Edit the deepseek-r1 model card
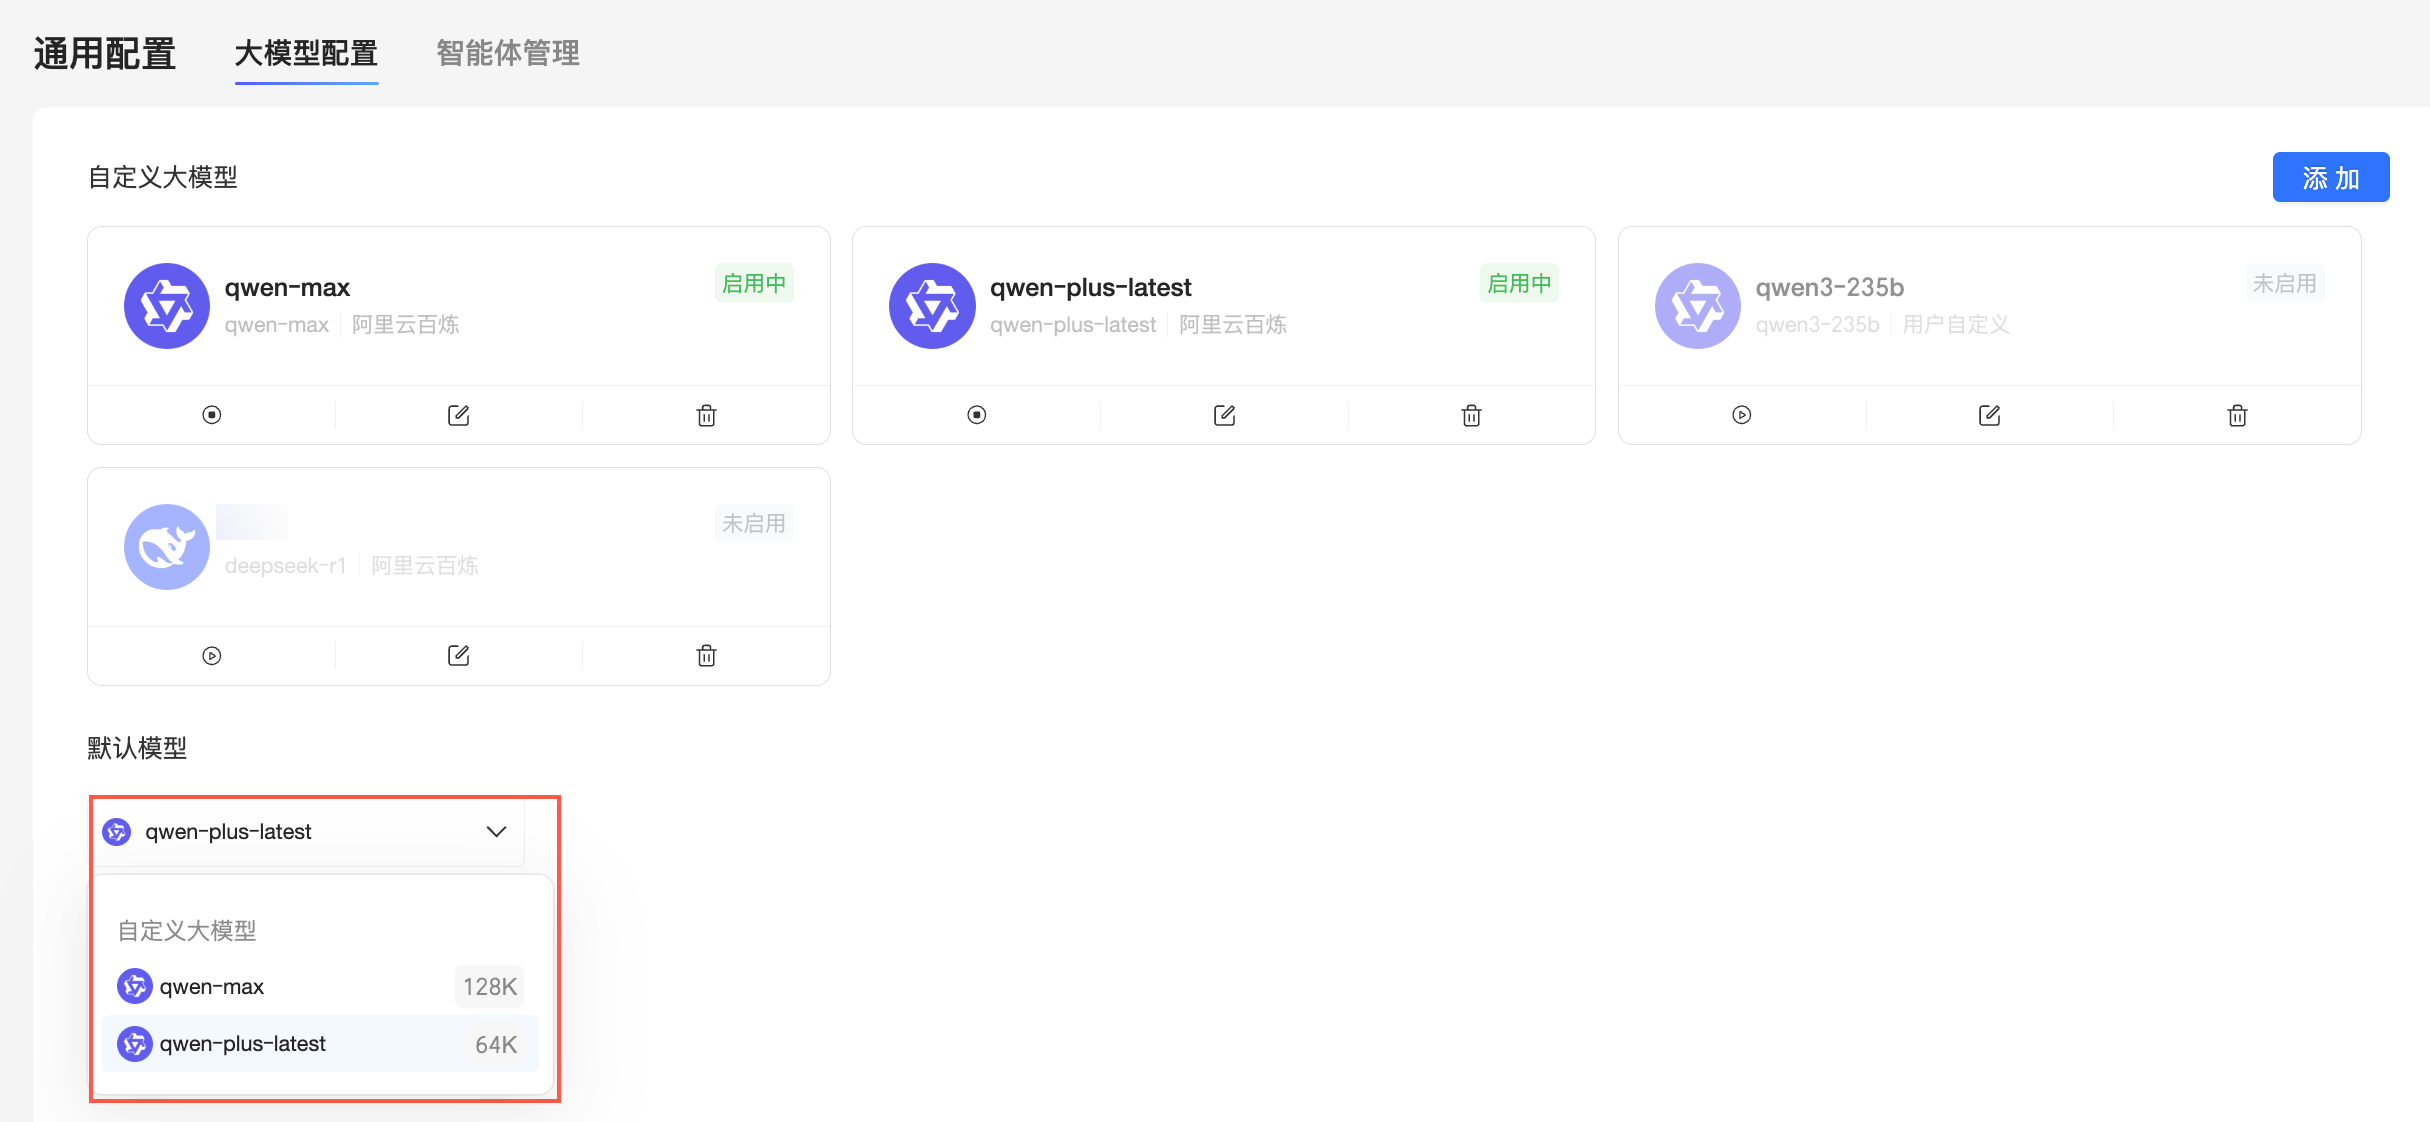 click(x=458, y=656)
